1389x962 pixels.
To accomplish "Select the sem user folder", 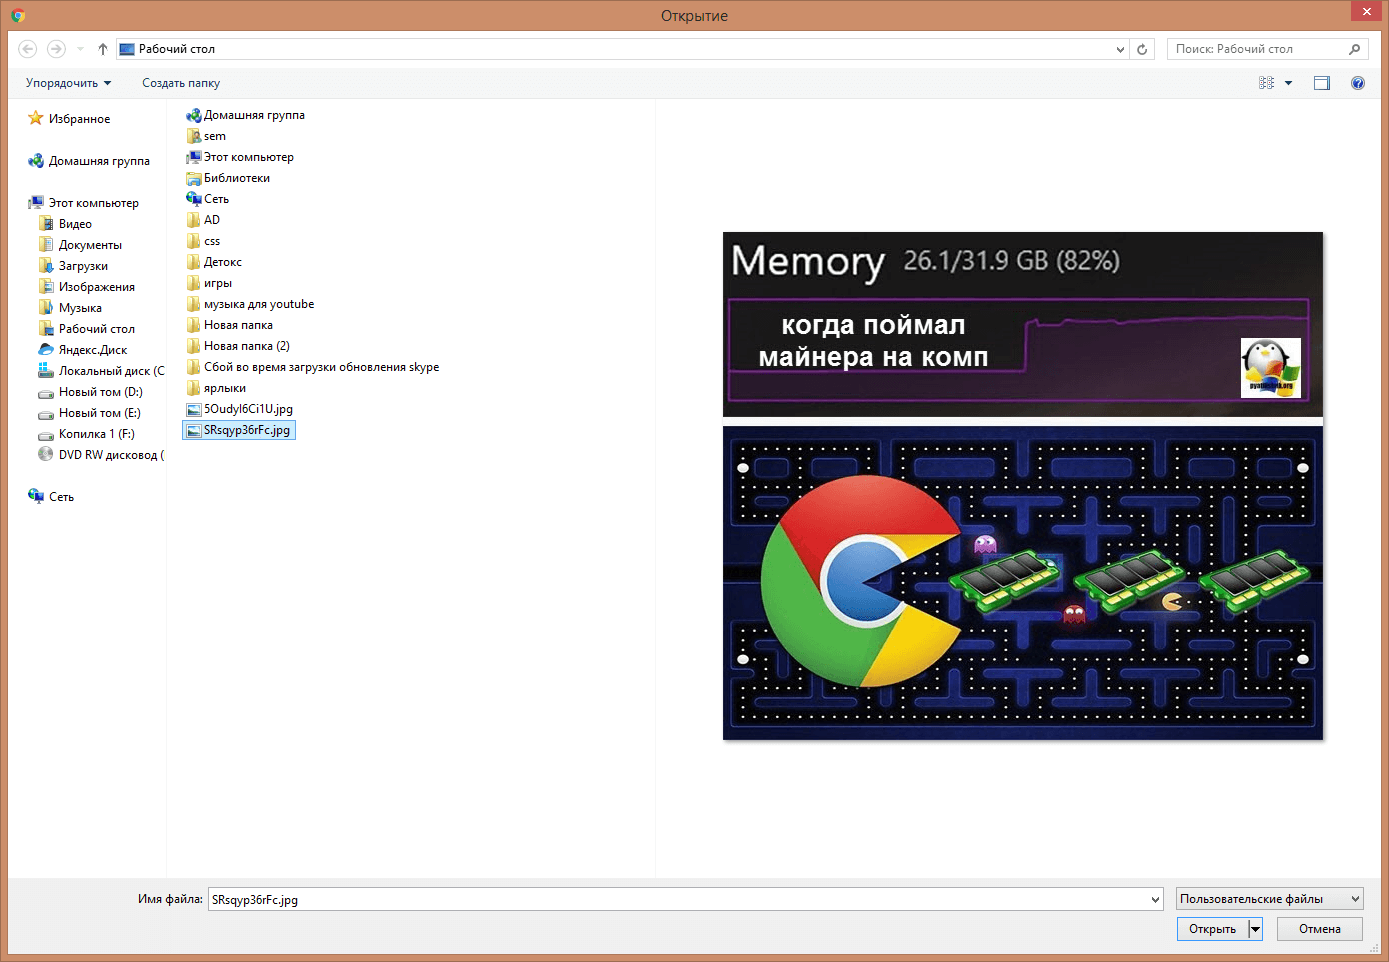I will tap(206, 136).
